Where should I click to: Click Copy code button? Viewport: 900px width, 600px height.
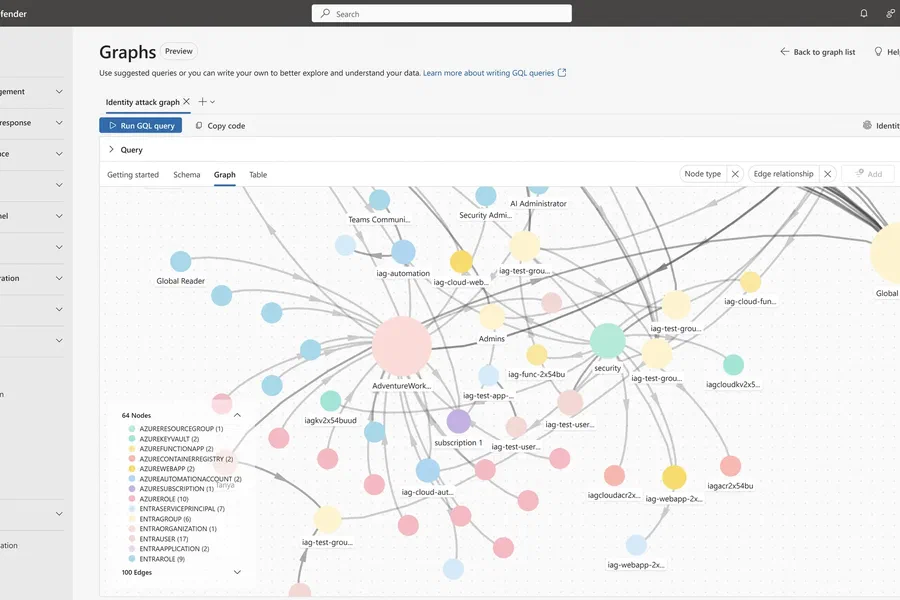[x=220, y=125]
